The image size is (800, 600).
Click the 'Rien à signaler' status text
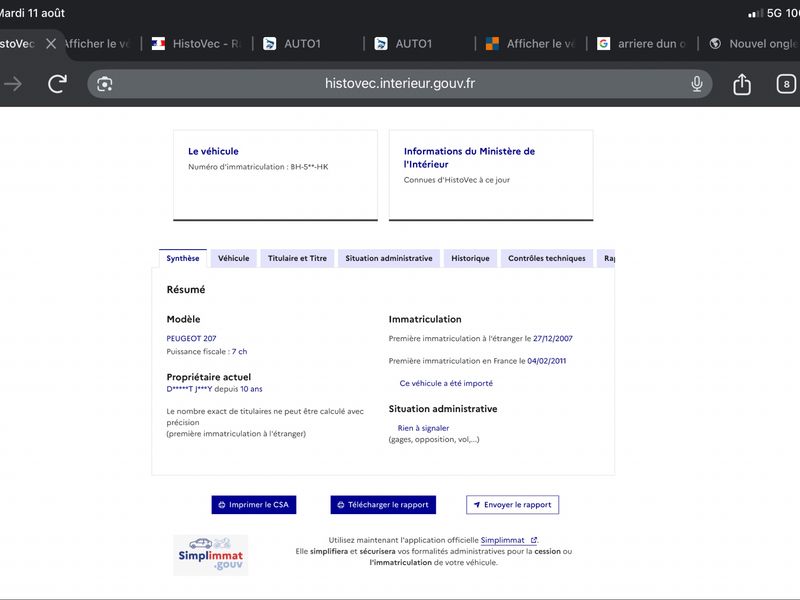tap(423, 428)
